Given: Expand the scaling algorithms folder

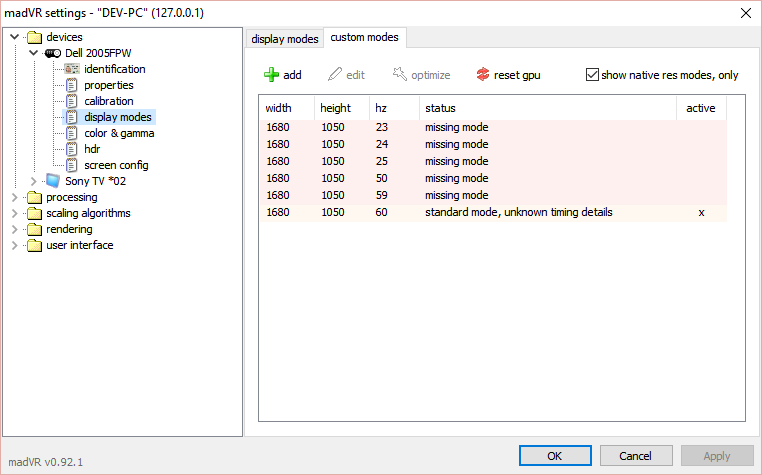Looking at the screenshot, I should [15, 213].
